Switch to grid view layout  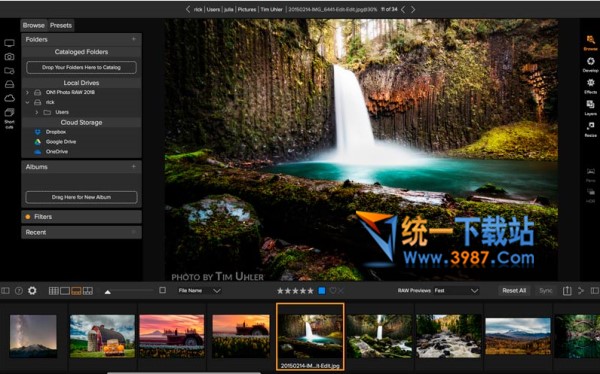(x=54, y=291)
